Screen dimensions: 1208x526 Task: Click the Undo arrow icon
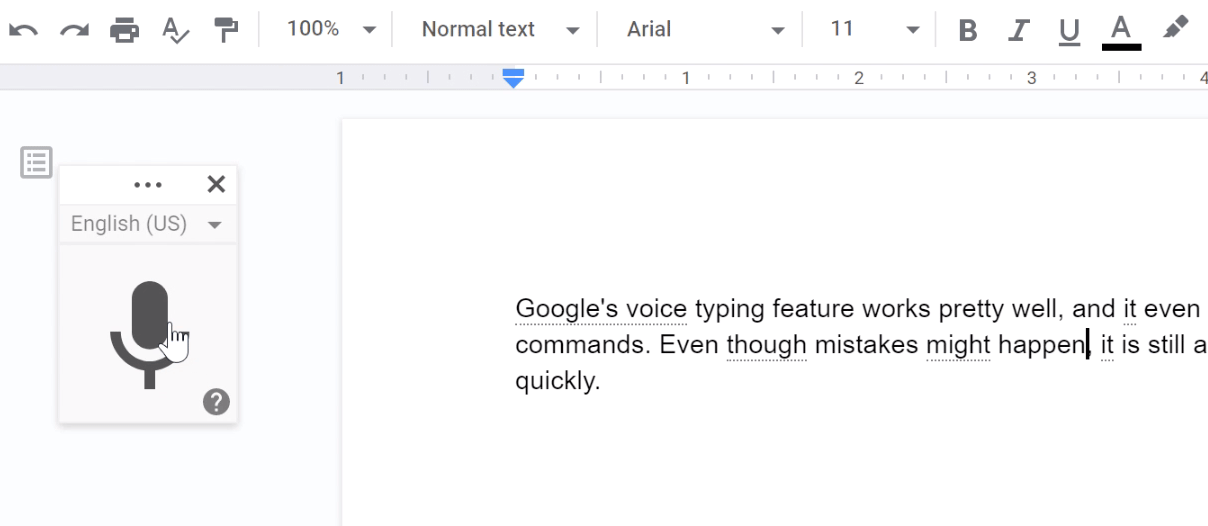point(23,30)
